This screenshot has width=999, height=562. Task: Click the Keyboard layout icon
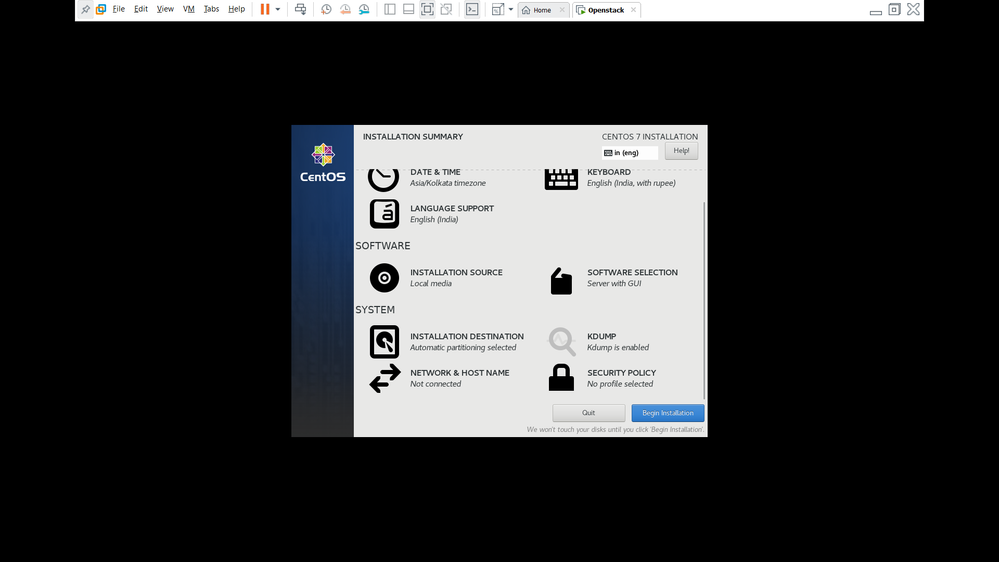coord(561,179)
